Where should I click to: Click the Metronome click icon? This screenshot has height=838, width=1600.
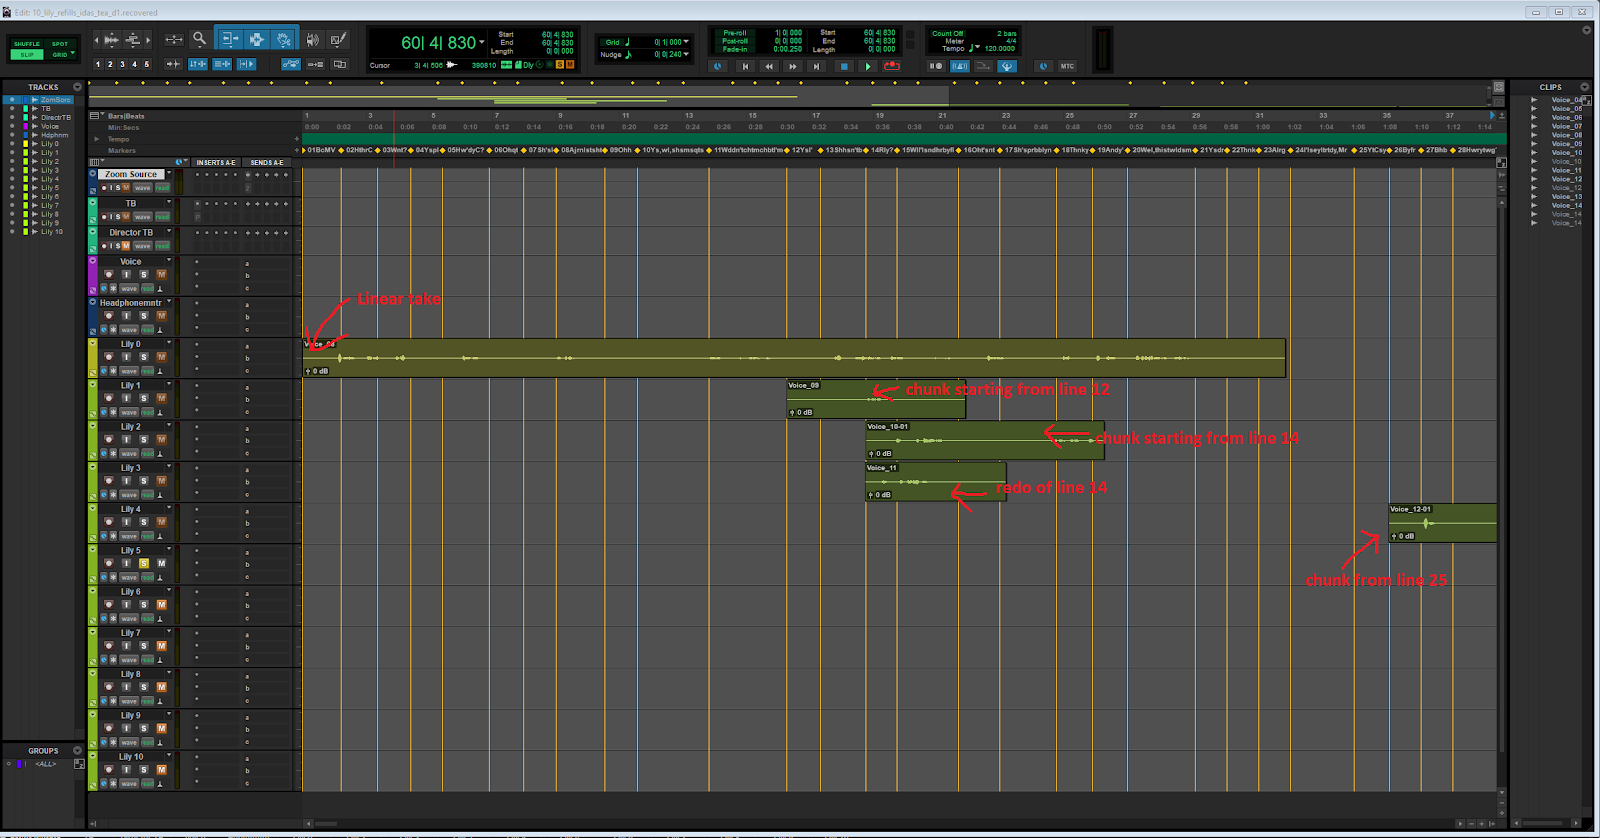(960, 66)
